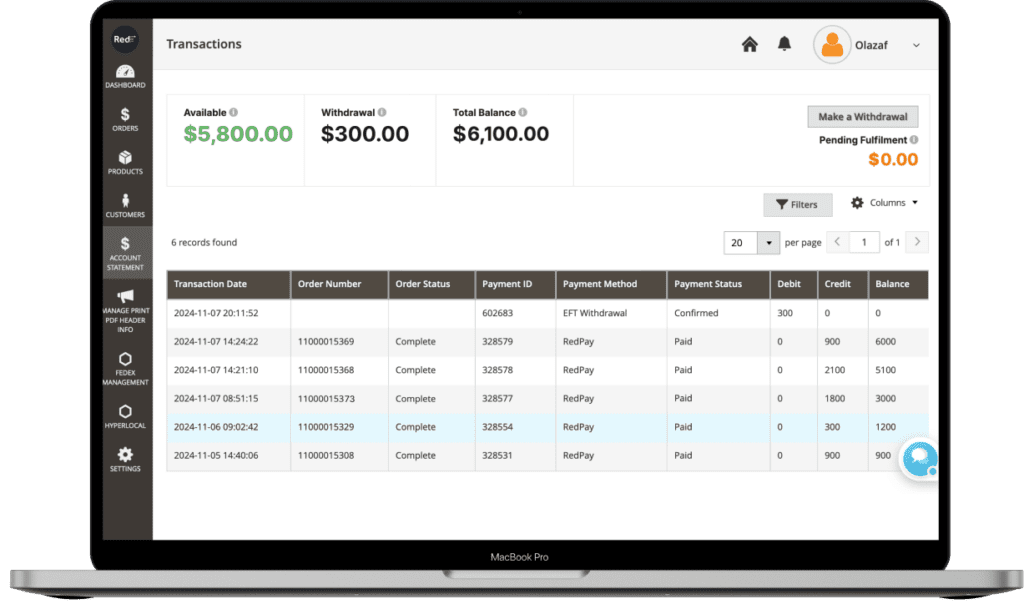Open Manage Print PDF Header Info megaphone
The image size is (1024, 604).
[x=125, y=297]
